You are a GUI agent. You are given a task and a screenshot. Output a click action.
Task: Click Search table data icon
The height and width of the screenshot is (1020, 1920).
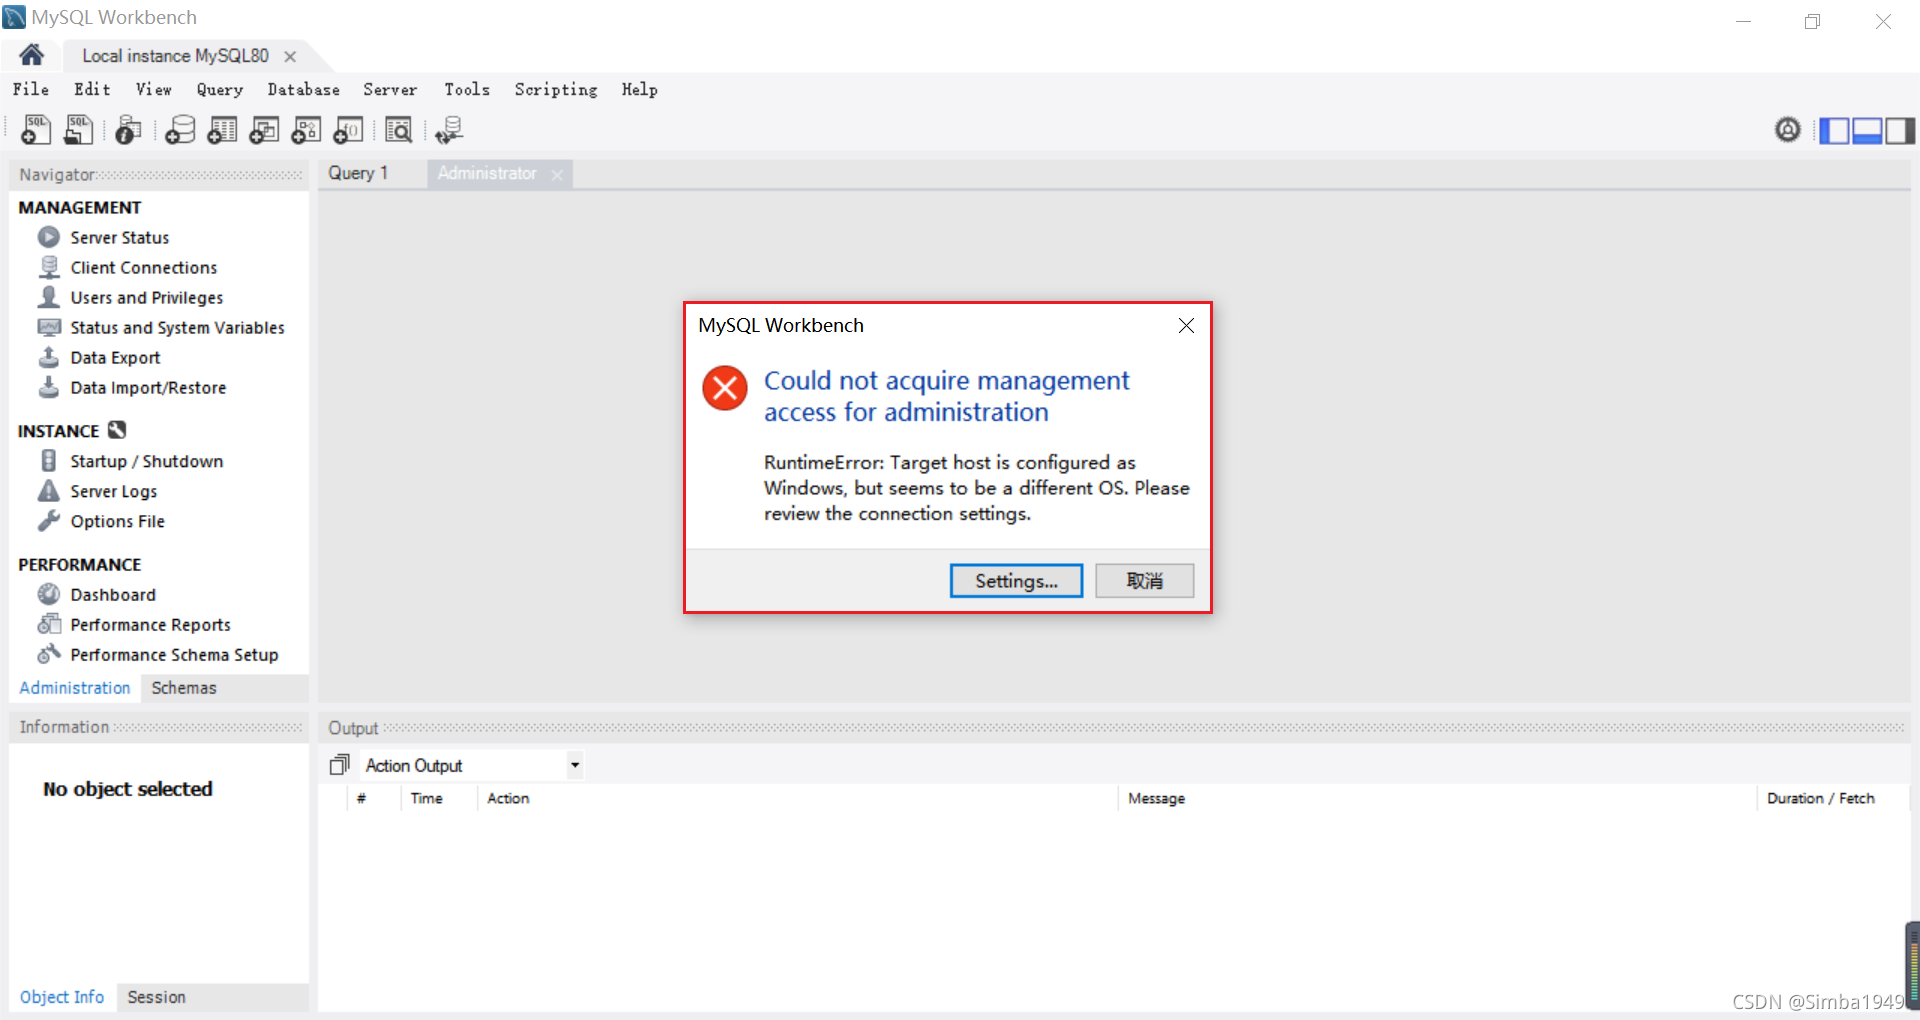click(x=398, y=130)
